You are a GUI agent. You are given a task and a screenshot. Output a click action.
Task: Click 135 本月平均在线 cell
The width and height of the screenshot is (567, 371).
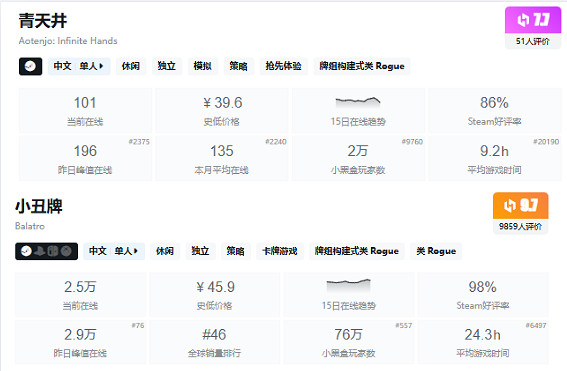222,158
